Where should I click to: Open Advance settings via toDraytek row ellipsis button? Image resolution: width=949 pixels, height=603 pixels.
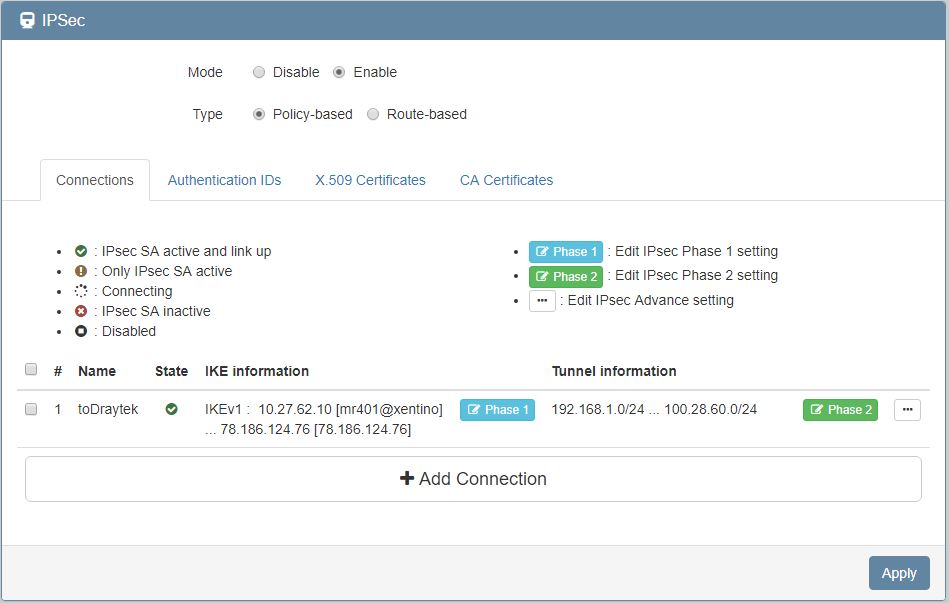tap(906, 409)
